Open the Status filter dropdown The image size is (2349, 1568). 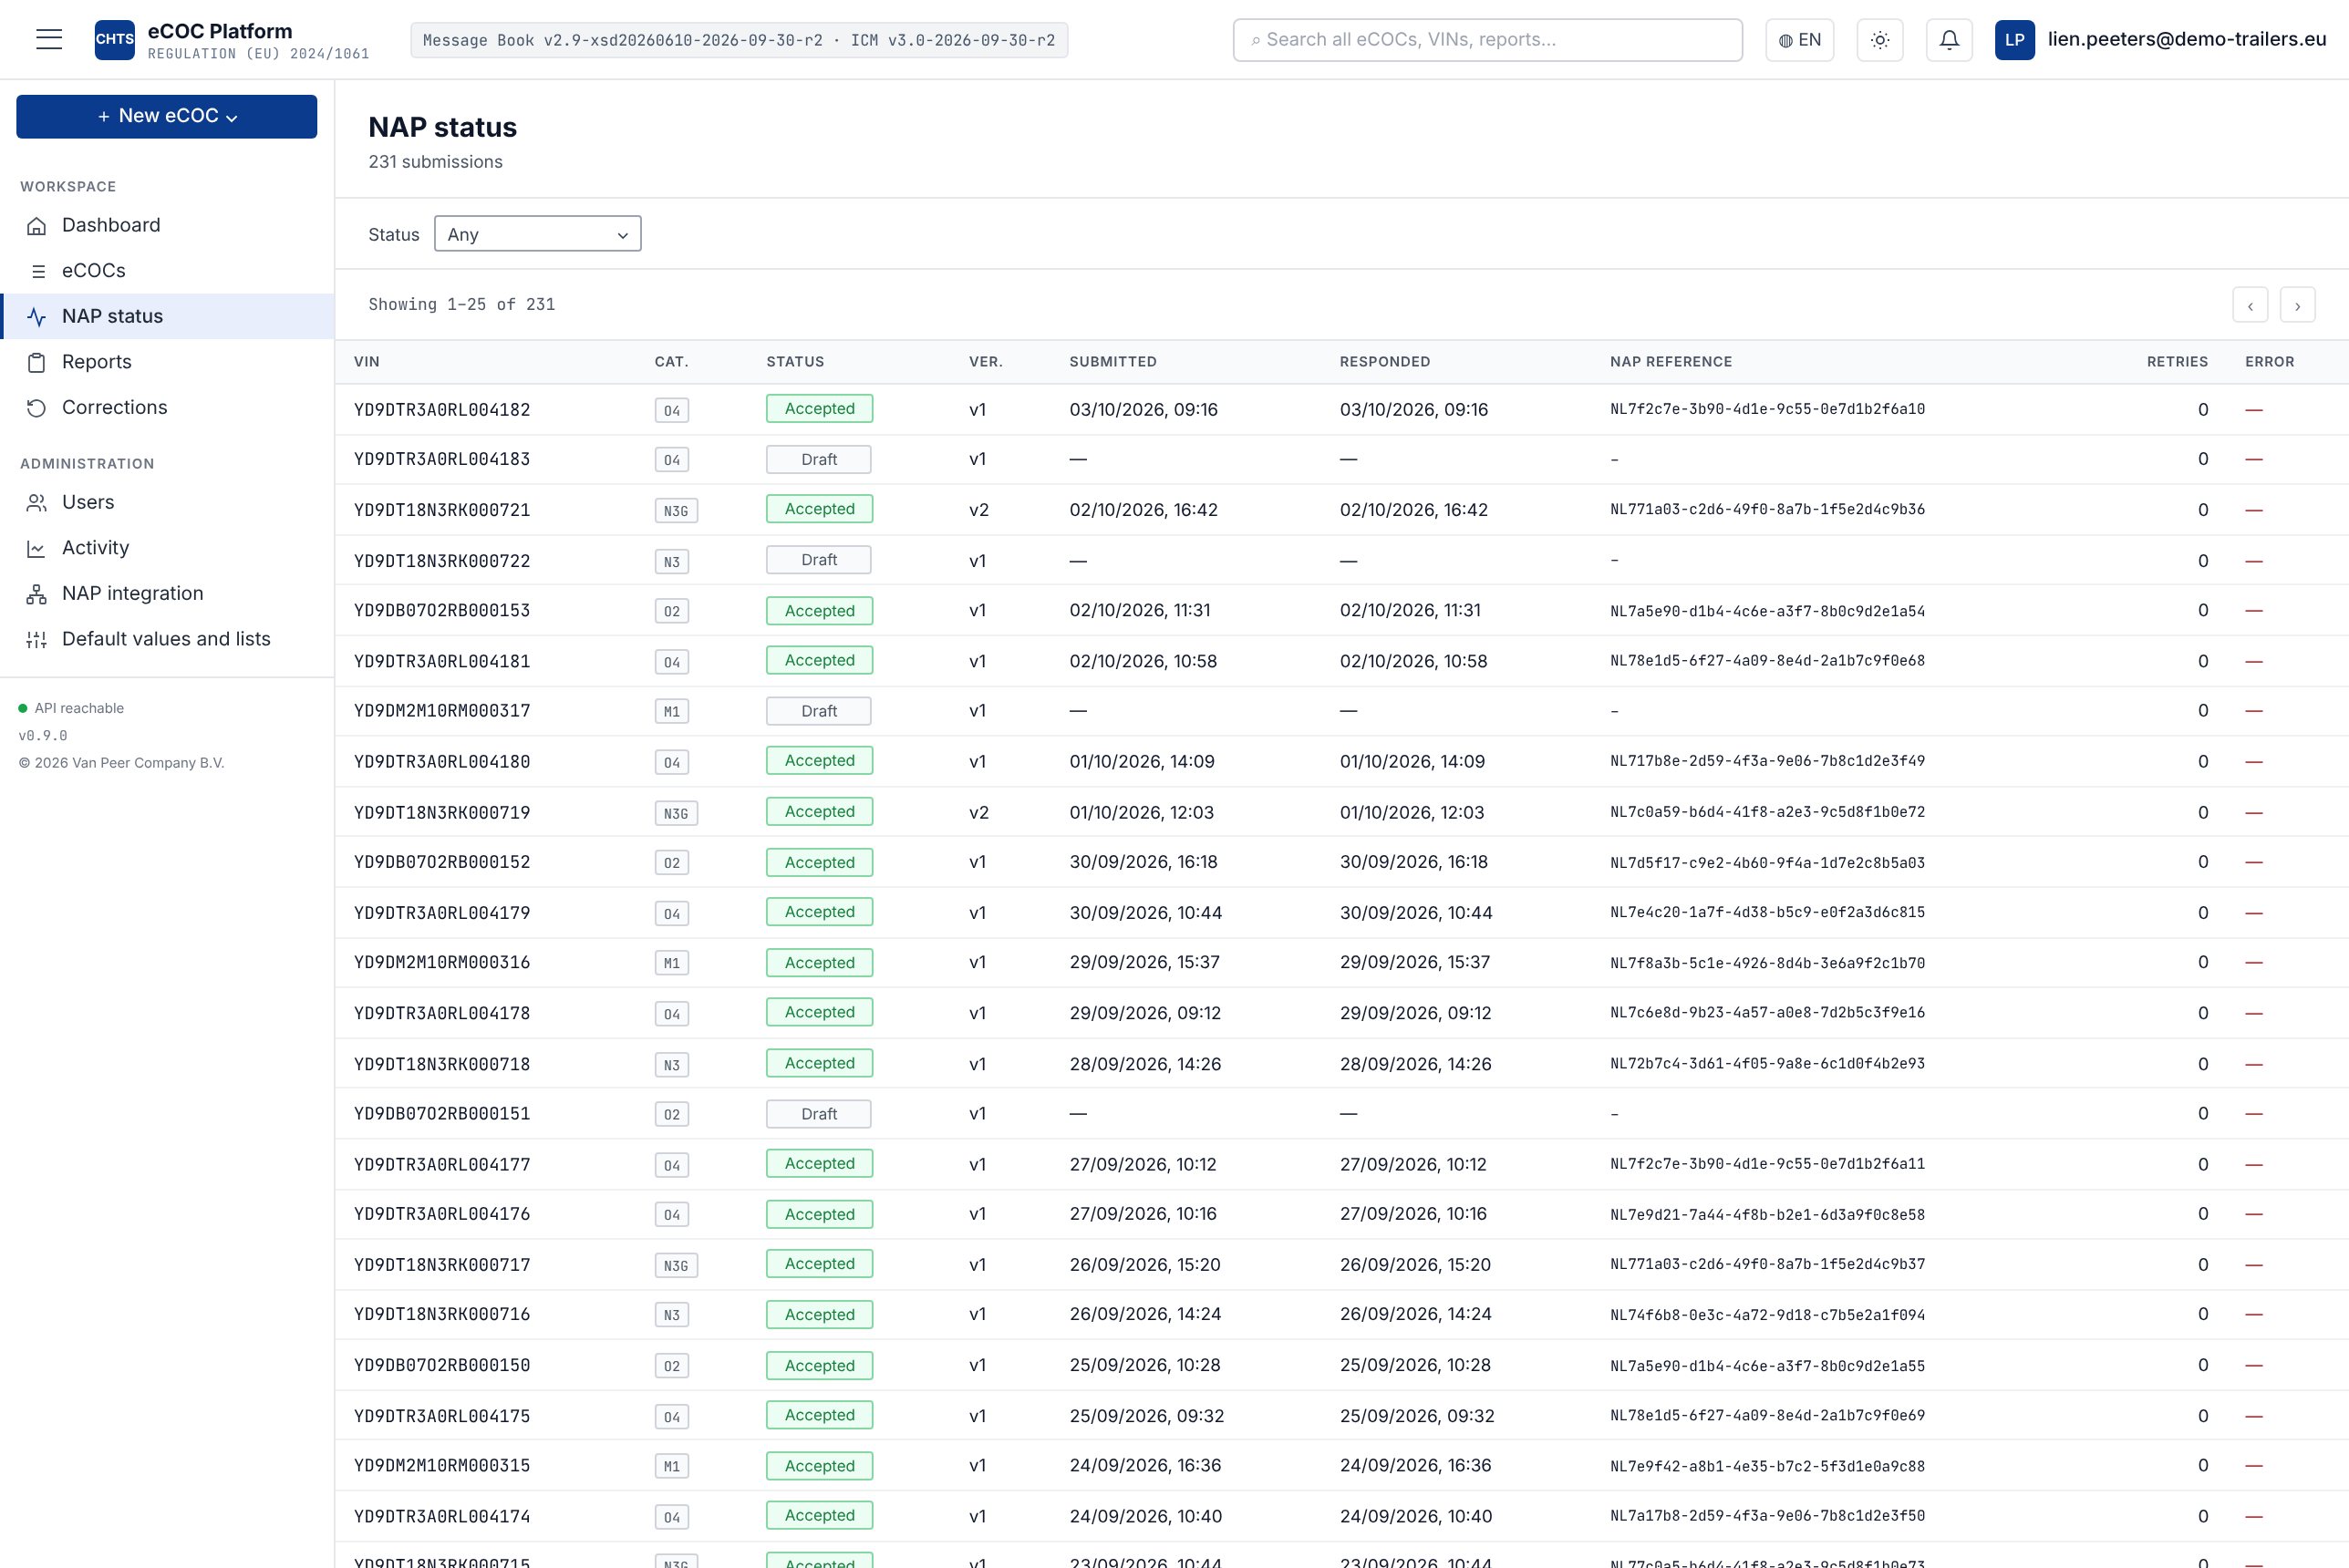tap(537, 234)
